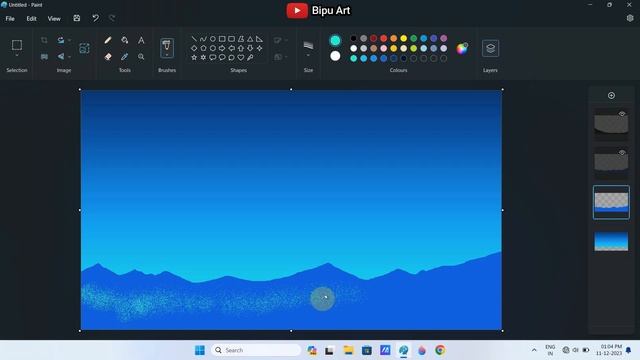Pick the Curve shape
Screen dimensions: 640x360
[203, 39]
